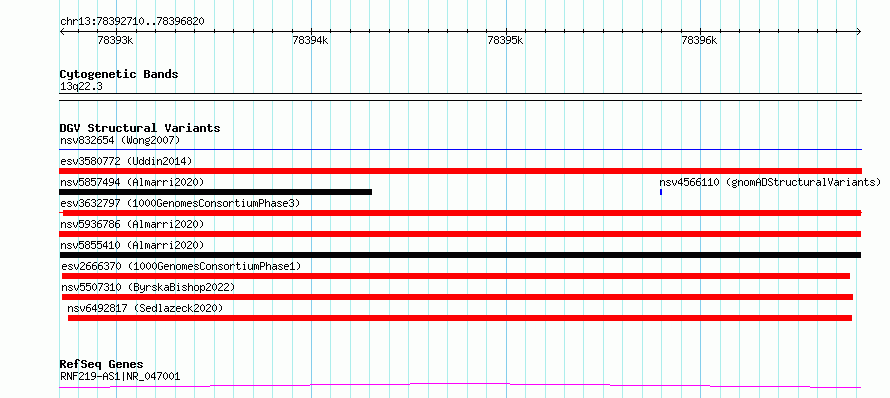Click the red nsv6492817 variant bar
890x398 pixels.
pos(460,318)
